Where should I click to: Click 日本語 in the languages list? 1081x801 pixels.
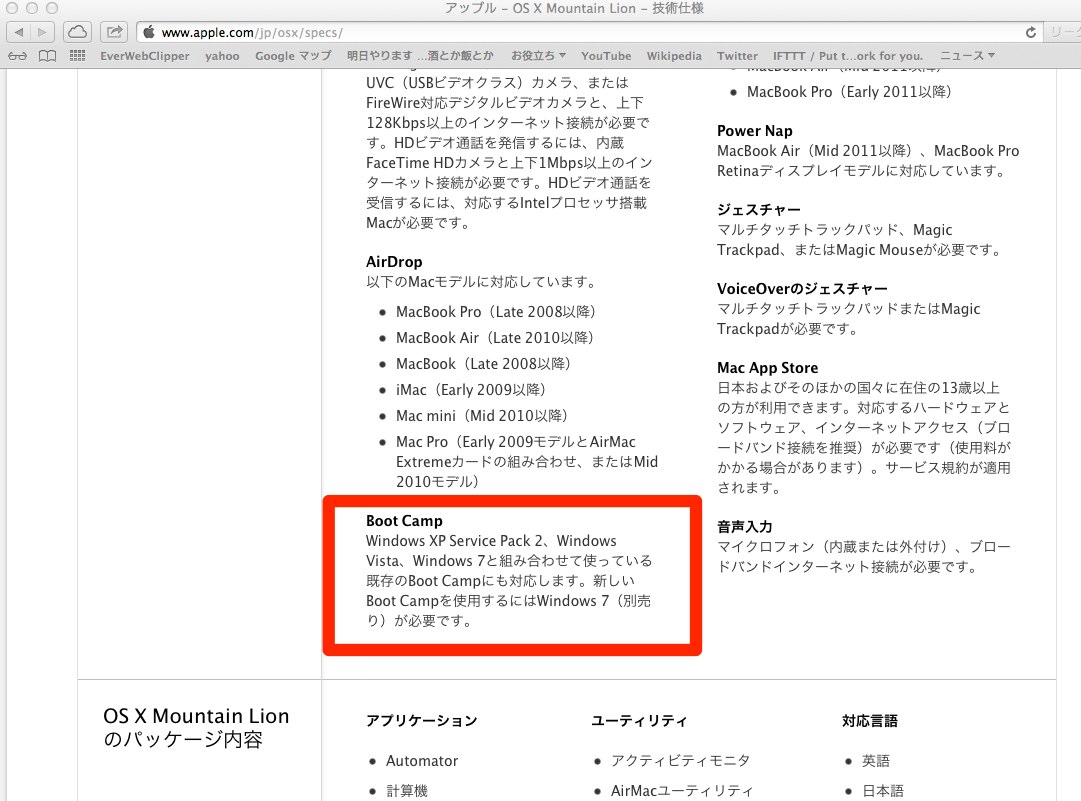(882, 791)
